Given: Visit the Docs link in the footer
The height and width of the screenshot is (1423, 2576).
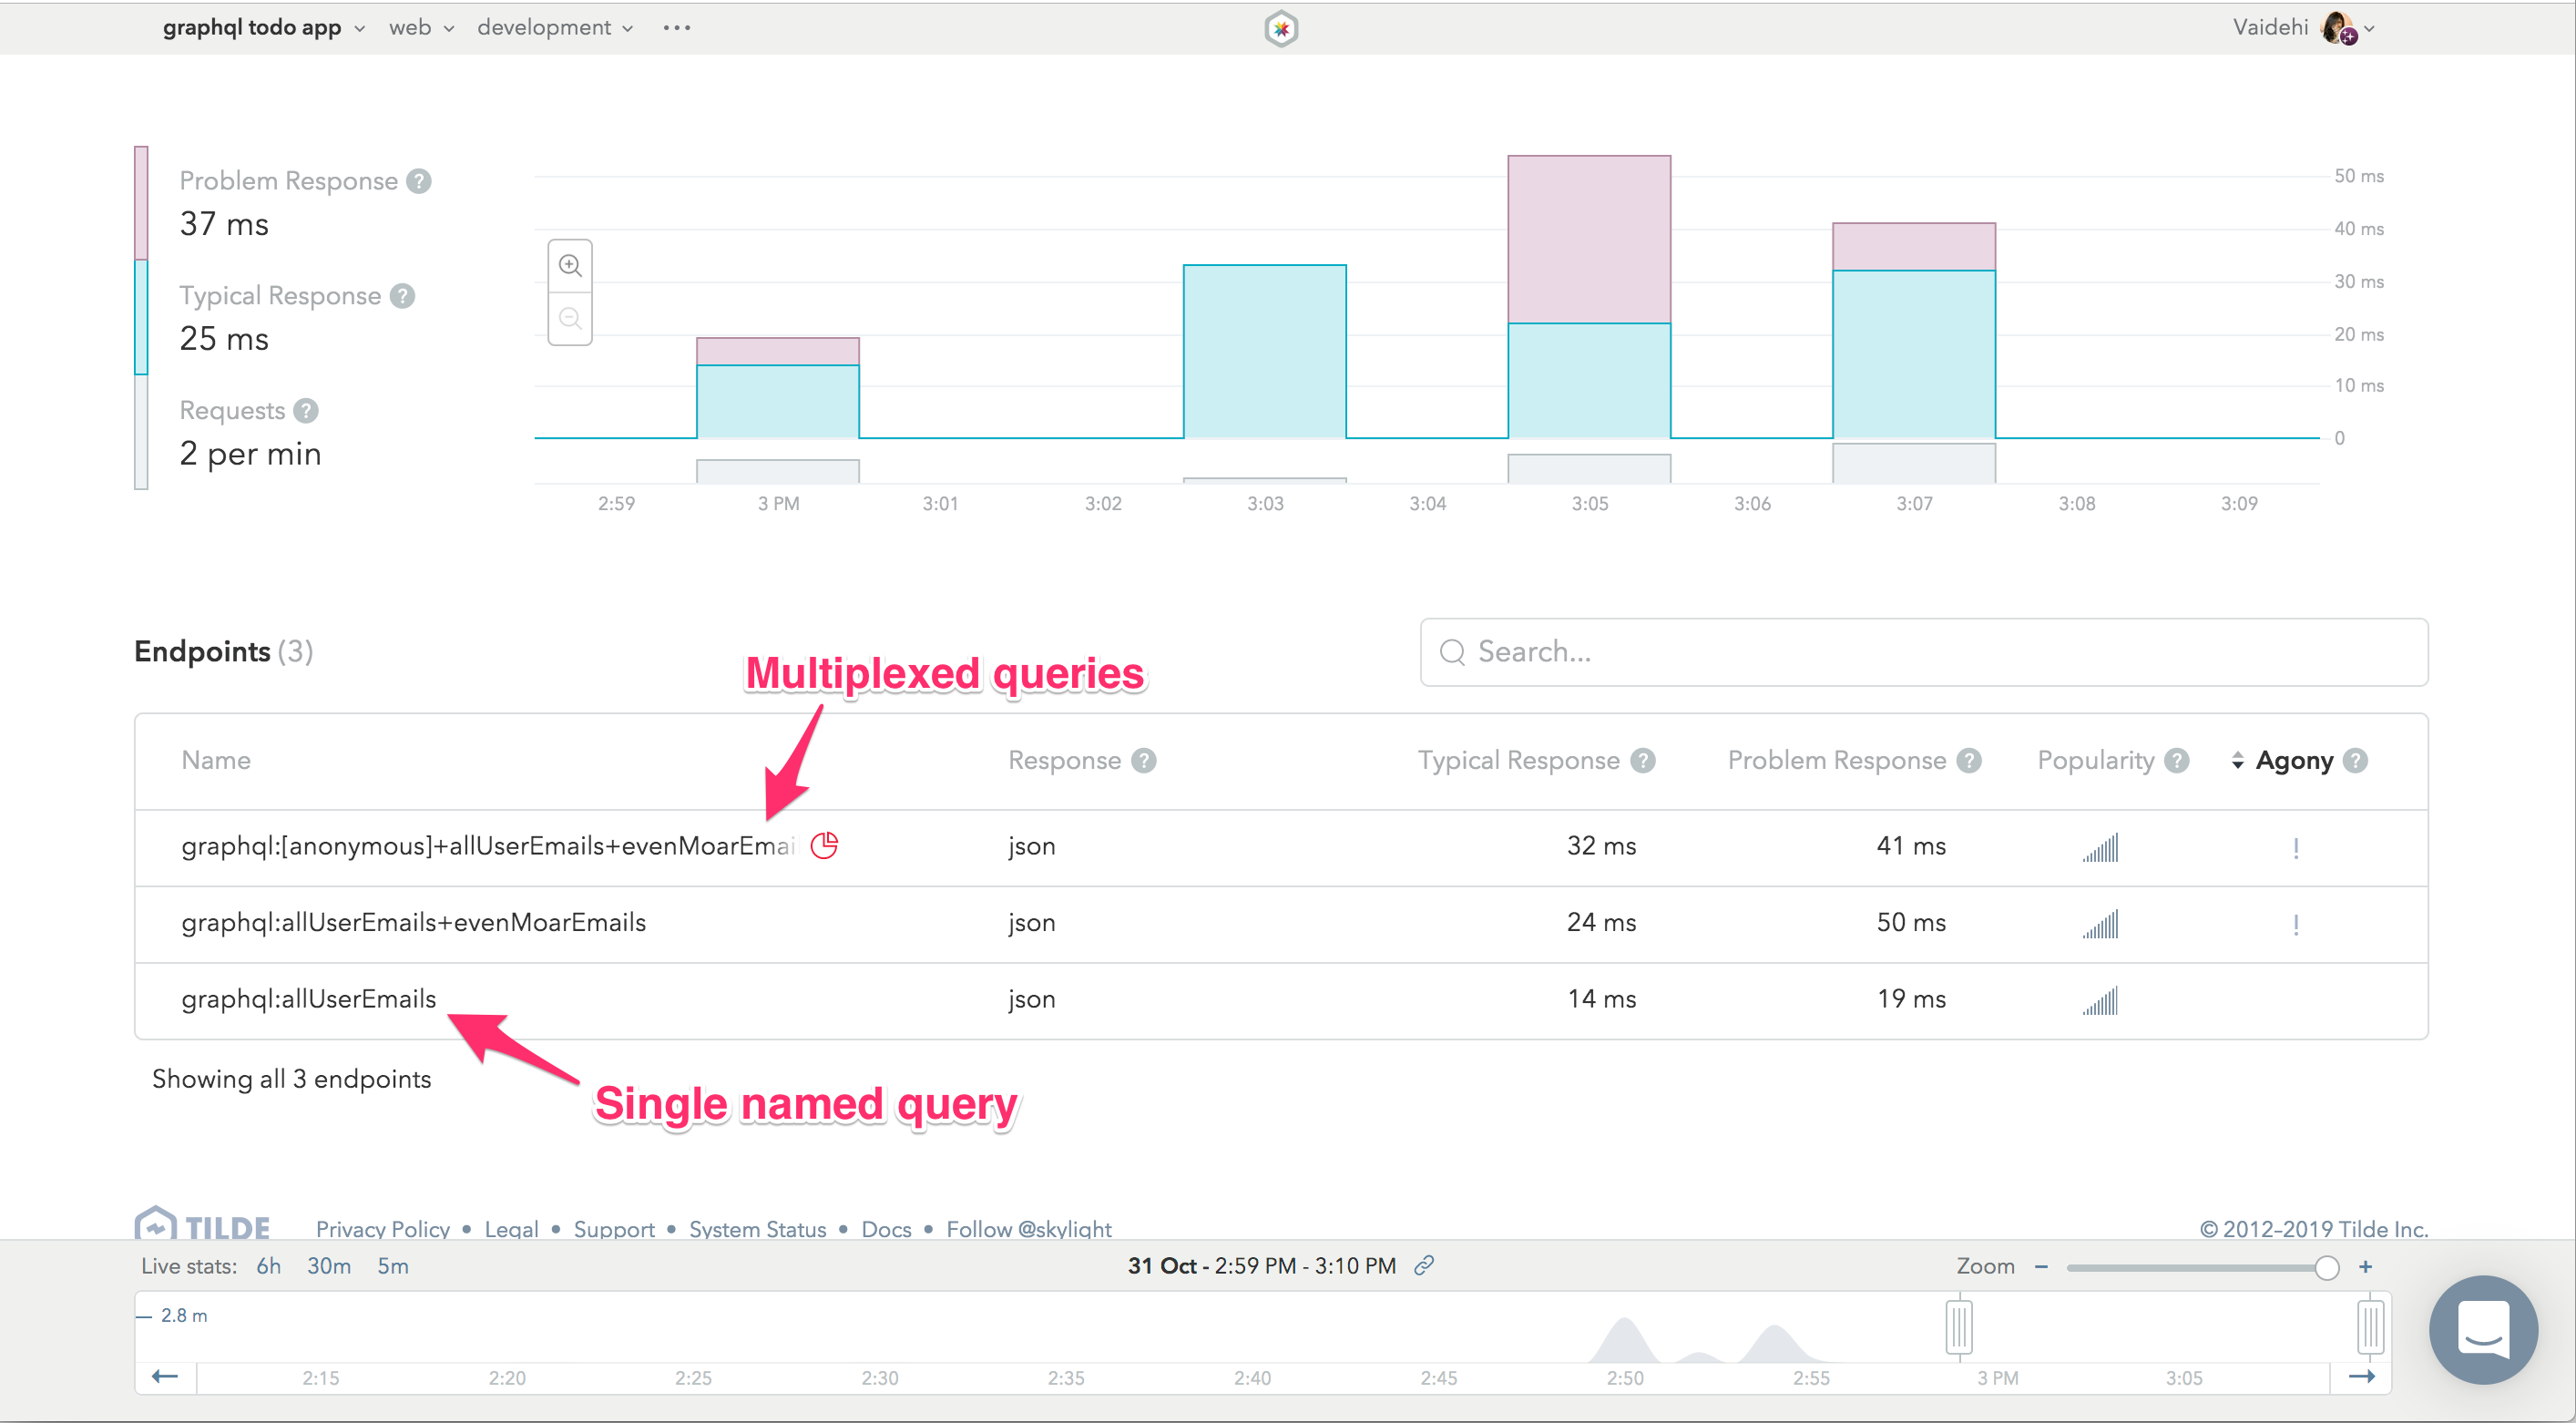Looking at the screenshot, I should pyautogui.click(x=885, y=1229).
